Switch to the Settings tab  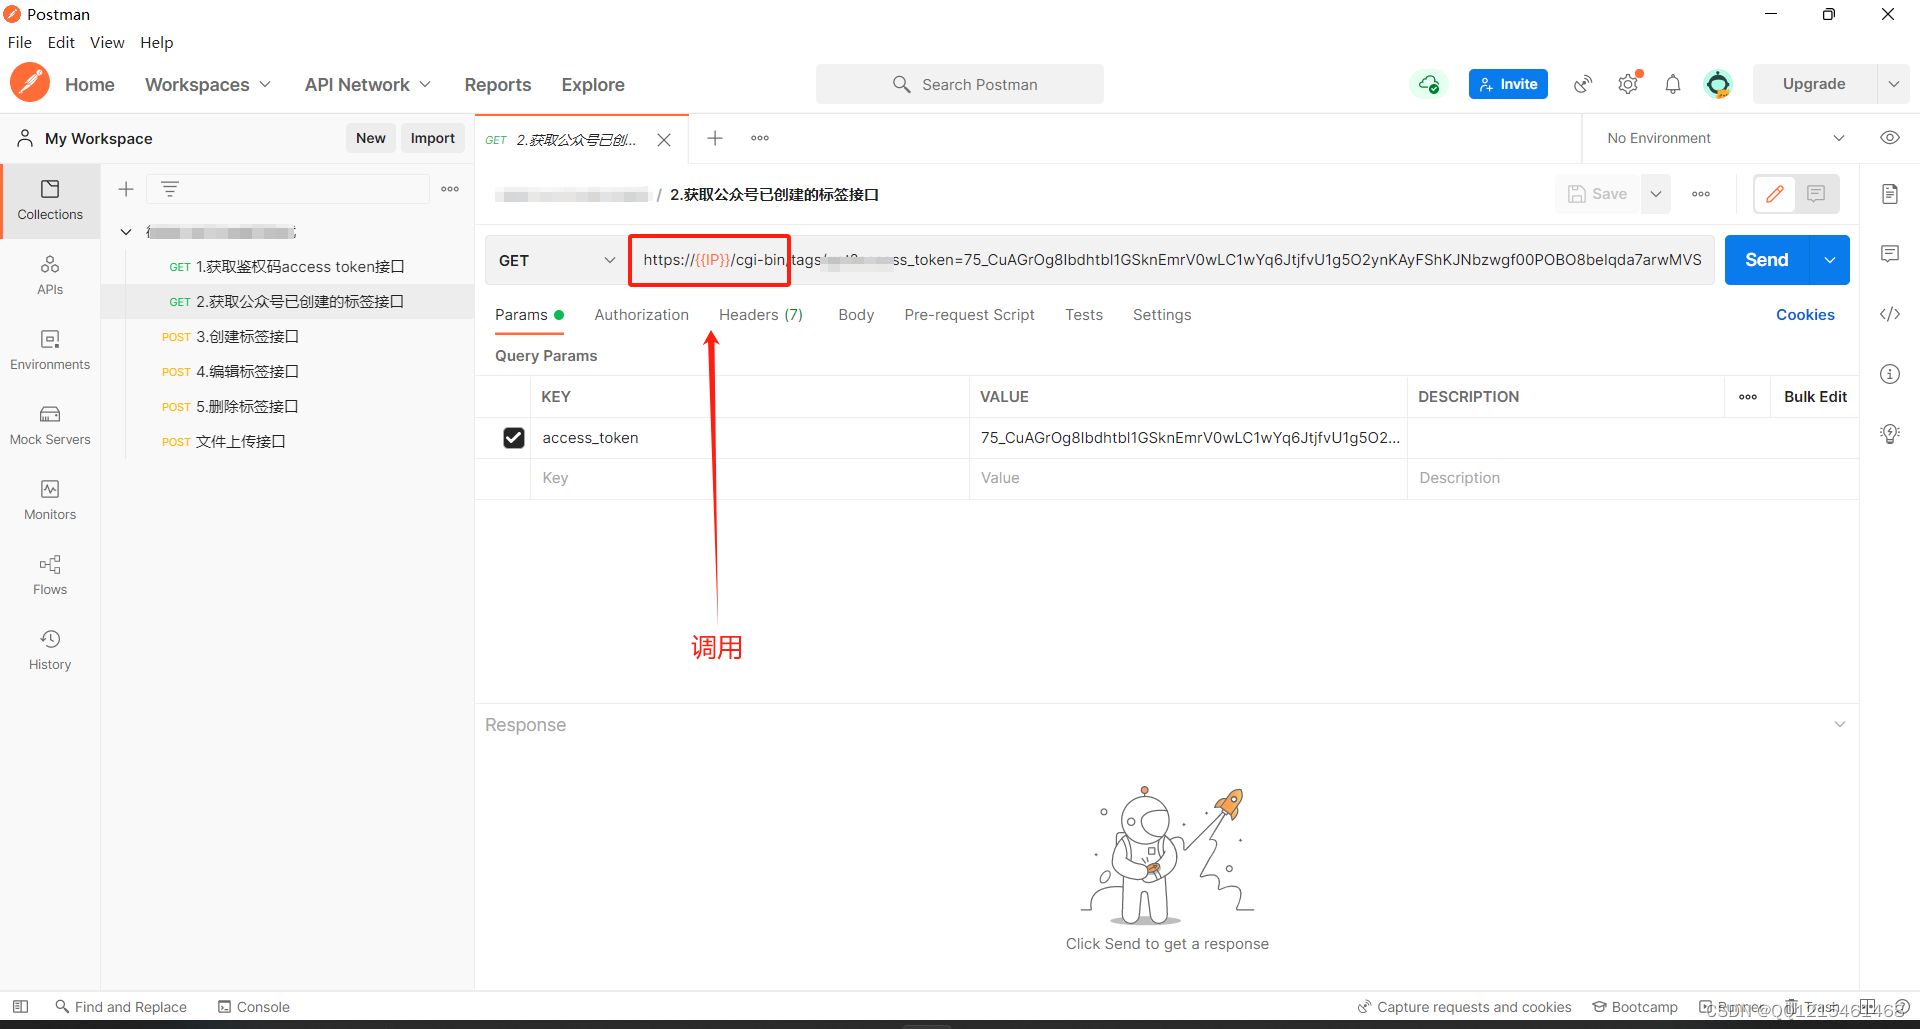pos(1162,315)
